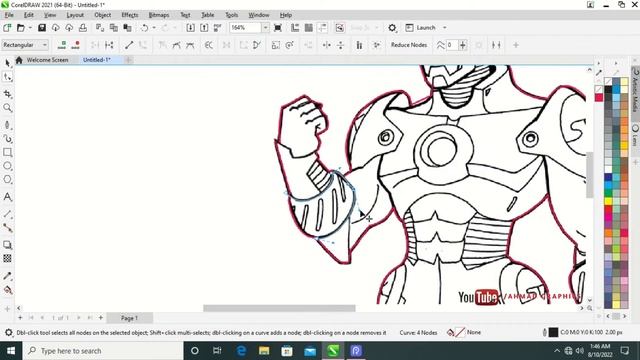Open the Object menu
The image size is (640, 360).
coord(102,15)
